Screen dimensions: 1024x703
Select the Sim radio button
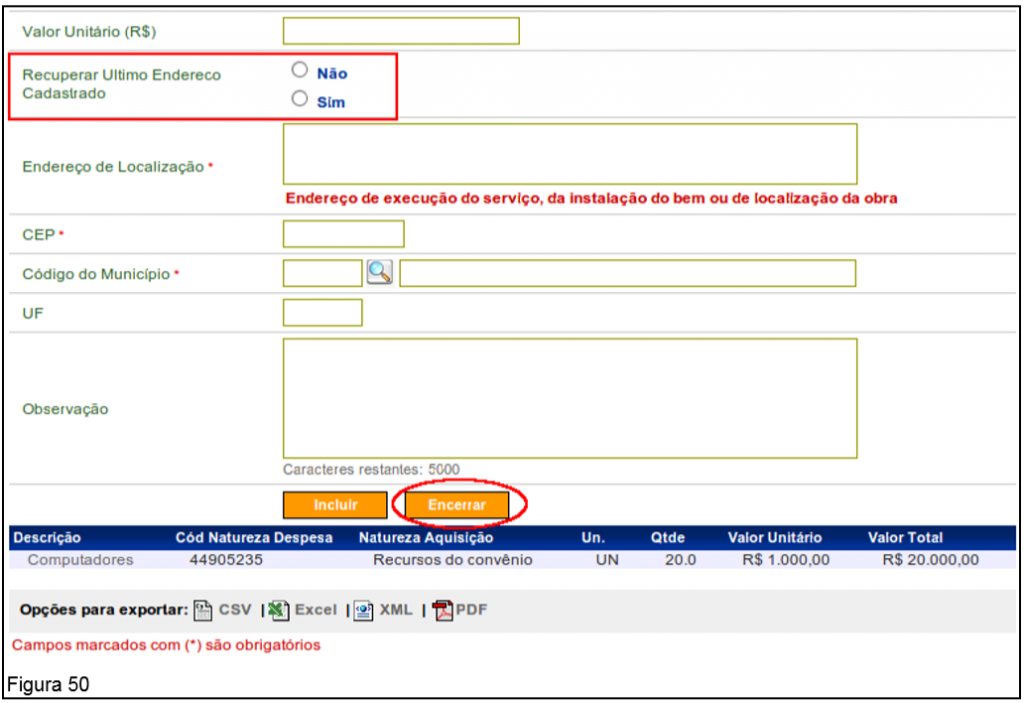pyautogui.click(x=298, y=99)
